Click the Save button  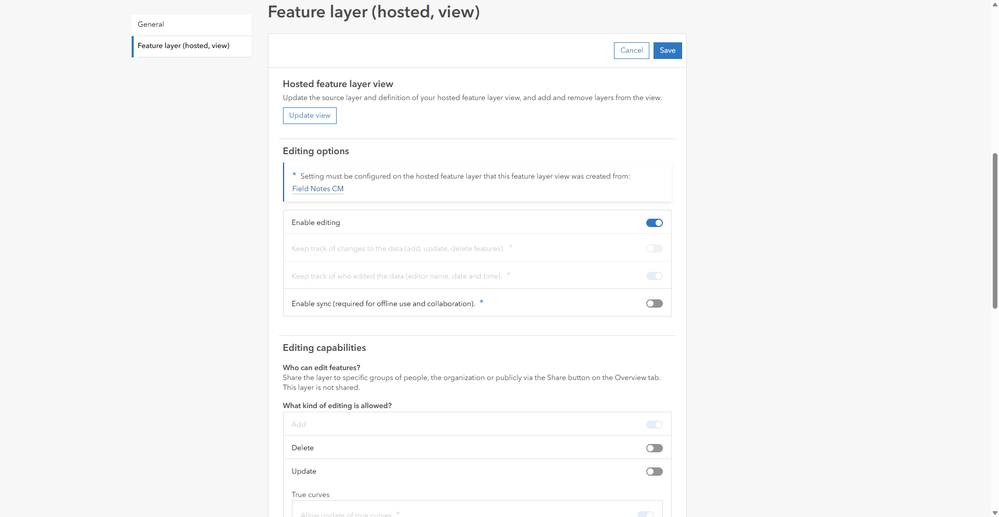[668, 50]
